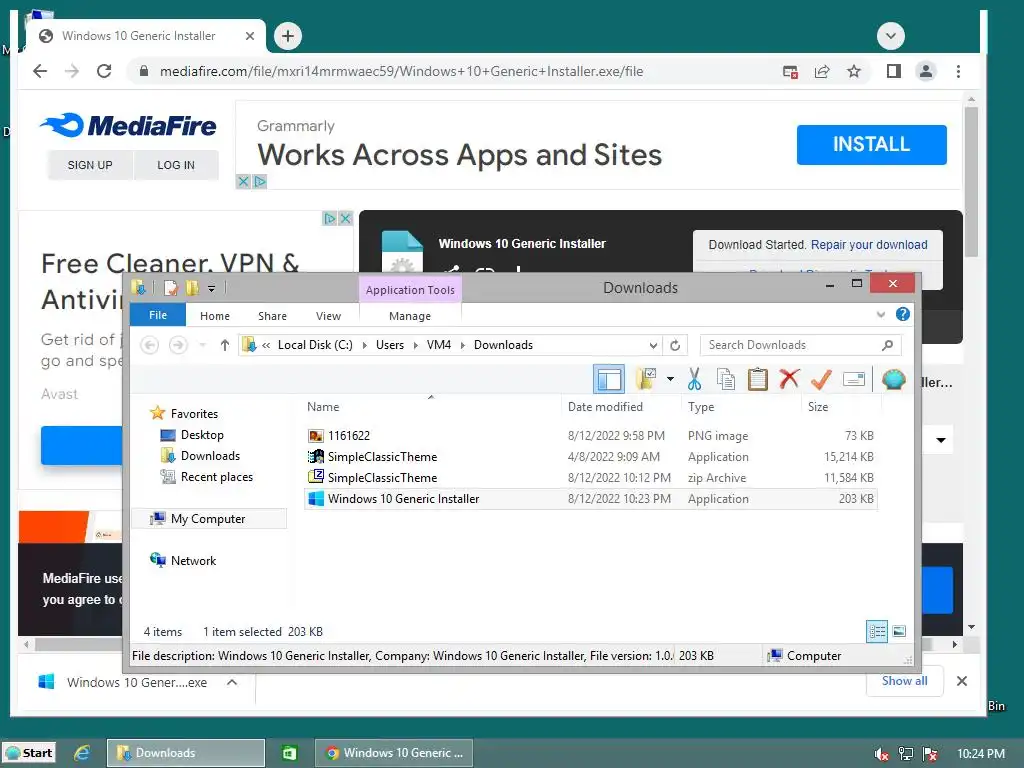Click Show all downloads button
Viewport: 1024px width, 768px height.
pos(904,681)
